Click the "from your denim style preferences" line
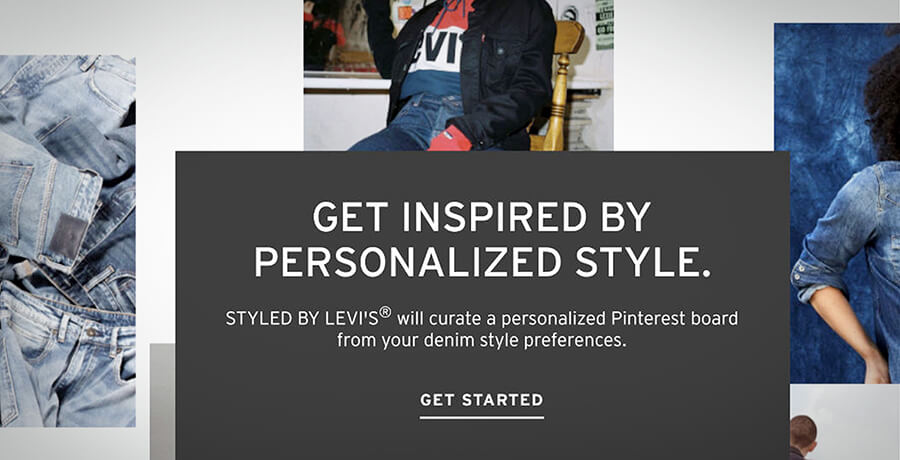The width and height of the screenshot is (900, 460). tap(481, 340)
